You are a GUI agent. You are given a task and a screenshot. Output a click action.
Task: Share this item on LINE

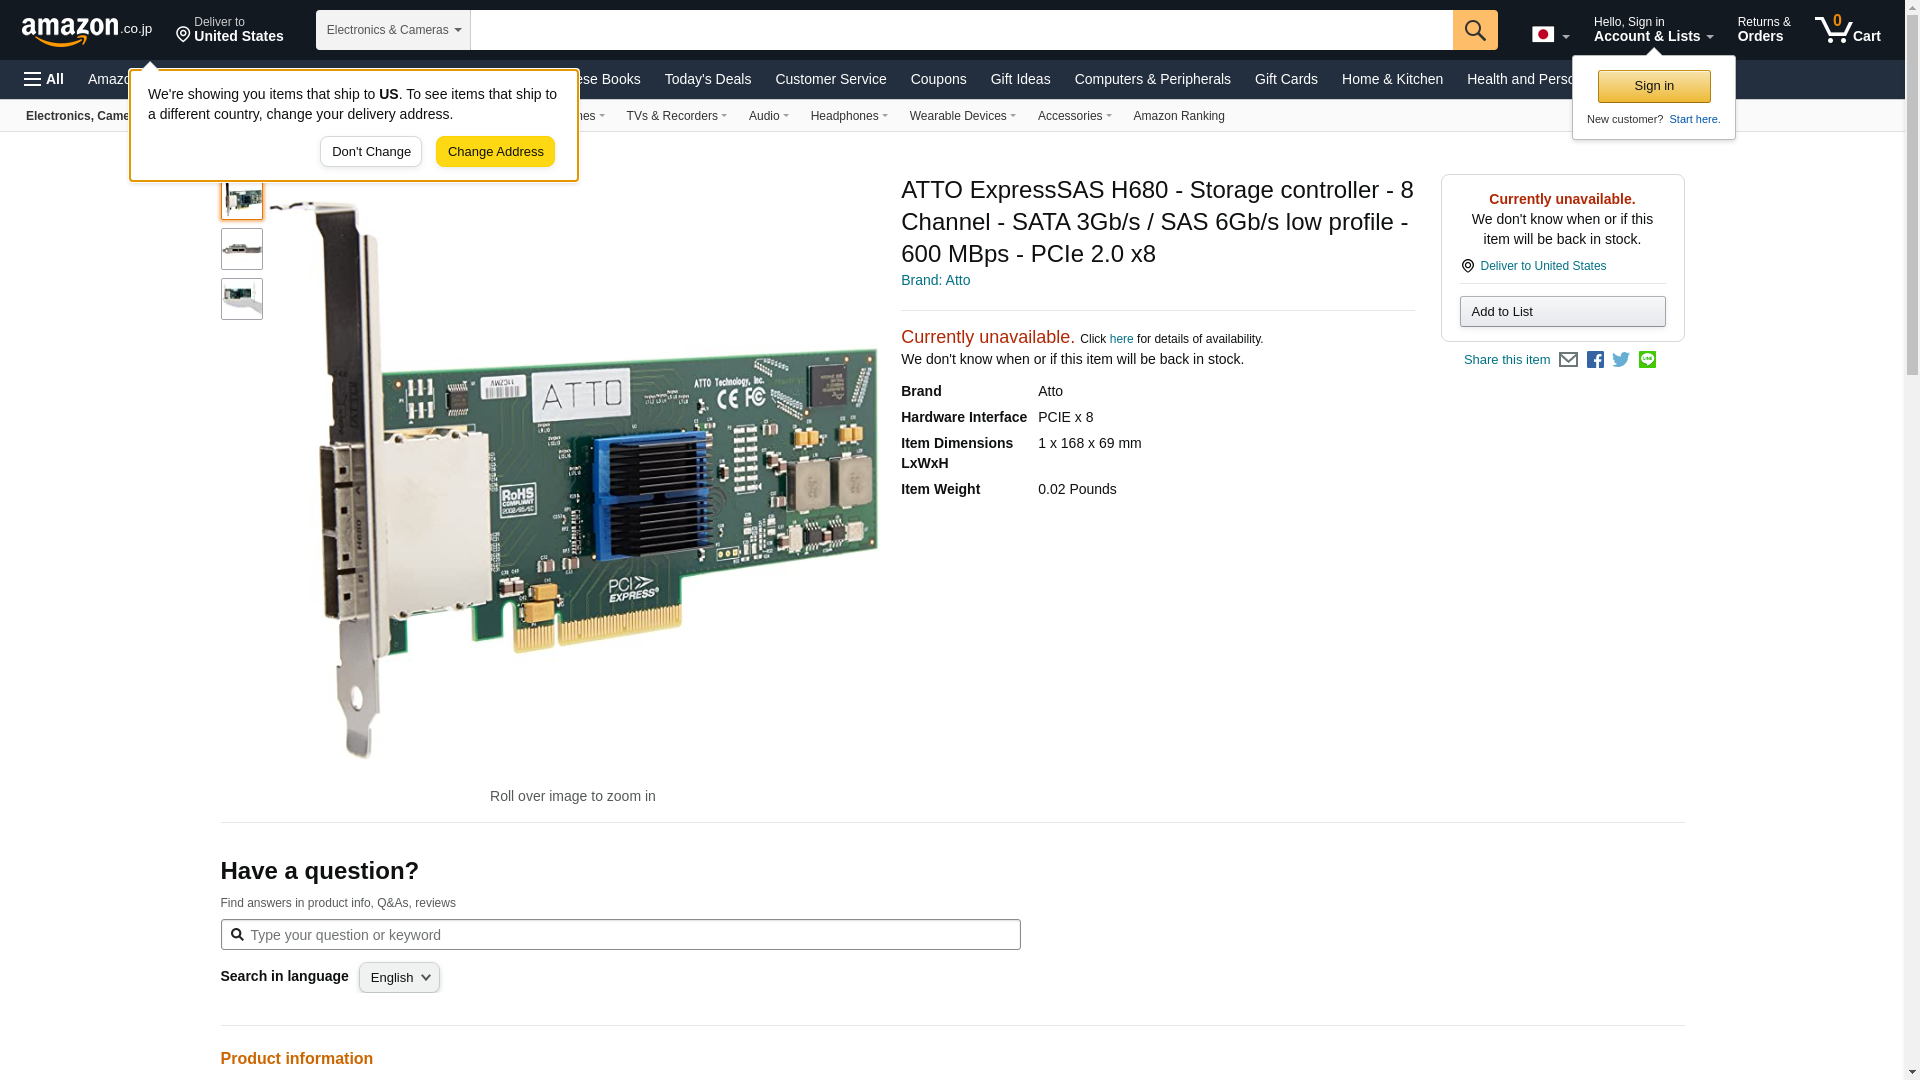[x=1647, y=360]
